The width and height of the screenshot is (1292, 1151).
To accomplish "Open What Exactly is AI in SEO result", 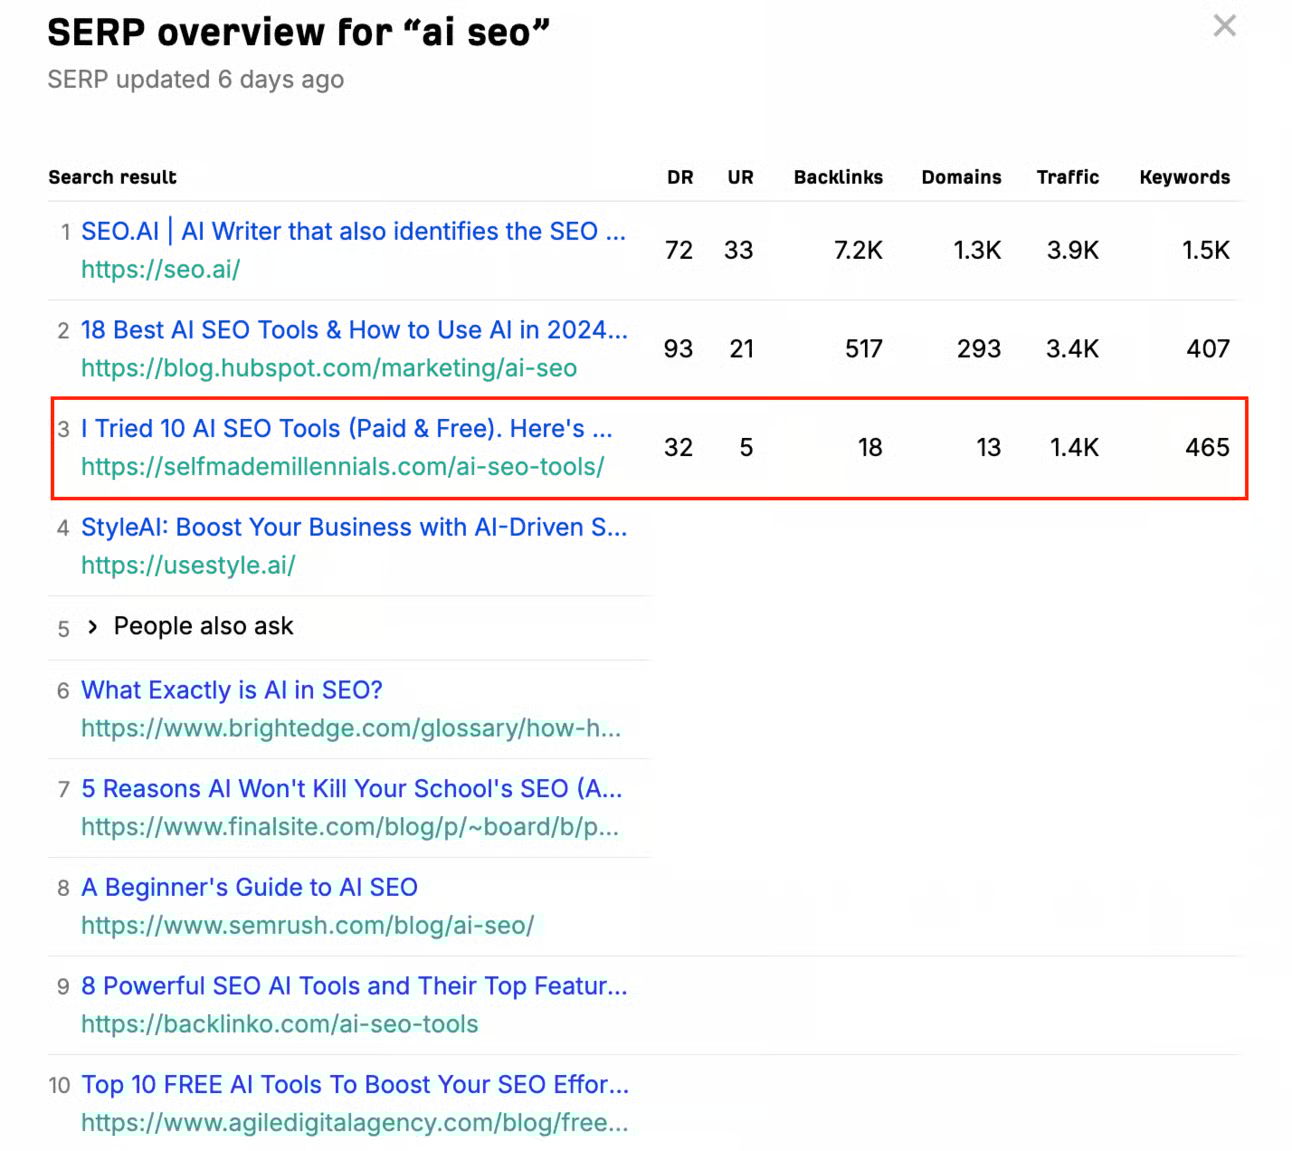I will pos(232,690).
